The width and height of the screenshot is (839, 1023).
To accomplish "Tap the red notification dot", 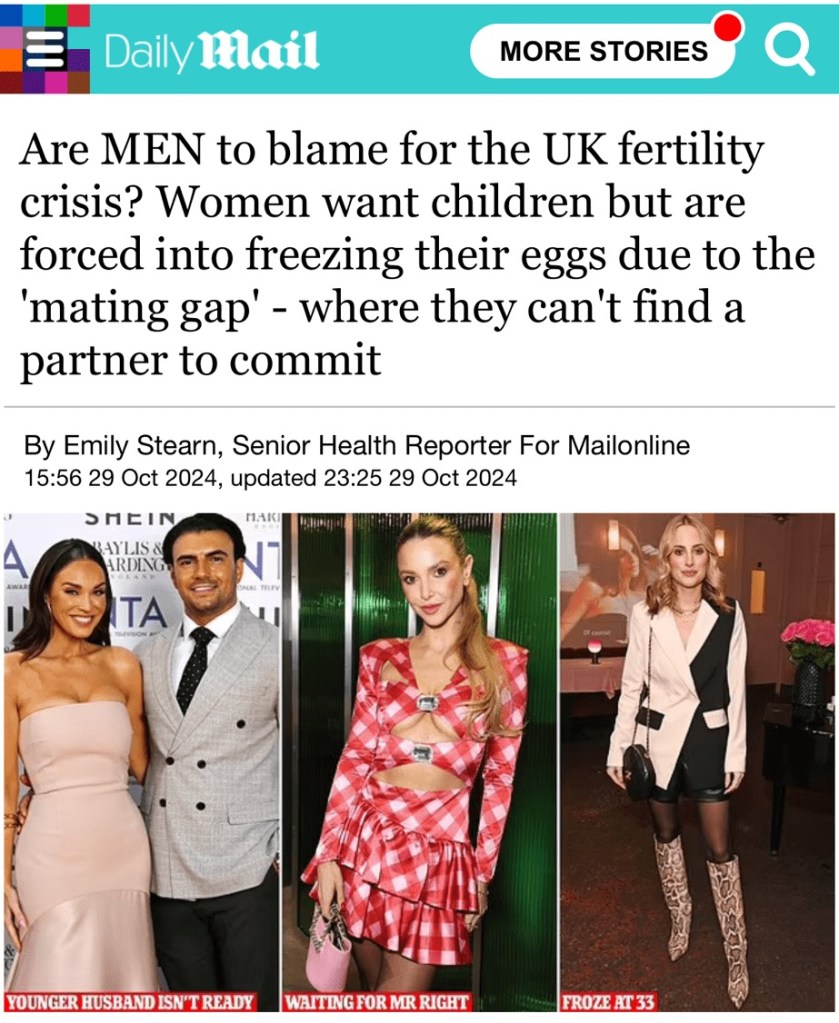I will (727, 28).
